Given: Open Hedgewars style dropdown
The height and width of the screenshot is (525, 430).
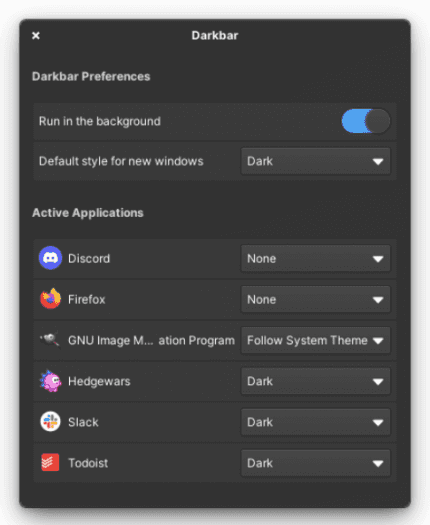Looking at the screenshot, I should click(315, 381).
